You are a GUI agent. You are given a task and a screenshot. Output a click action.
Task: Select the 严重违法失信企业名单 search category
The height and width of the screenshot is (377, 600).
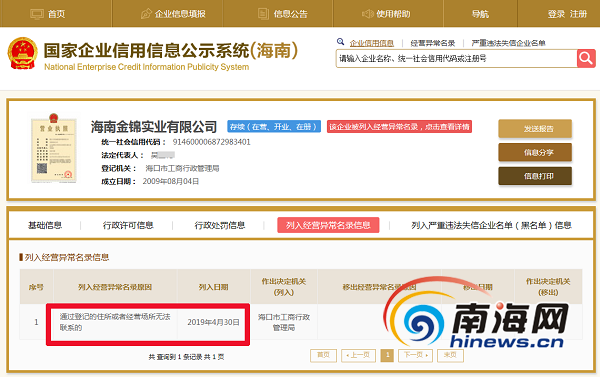point(508,43)
